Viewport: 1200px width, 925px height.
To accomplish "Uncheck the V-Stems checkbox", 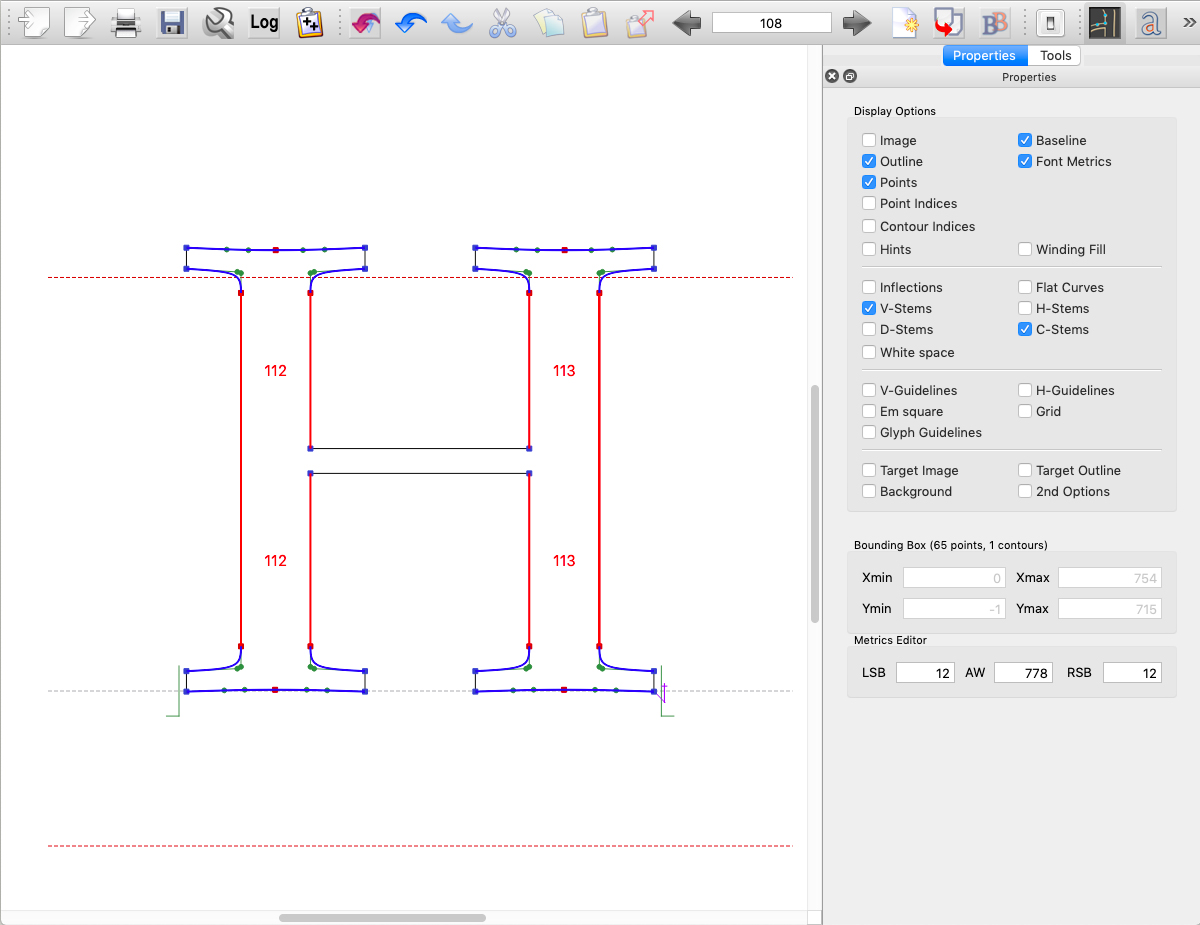I will pyautogui.click(x=869, y=309).
